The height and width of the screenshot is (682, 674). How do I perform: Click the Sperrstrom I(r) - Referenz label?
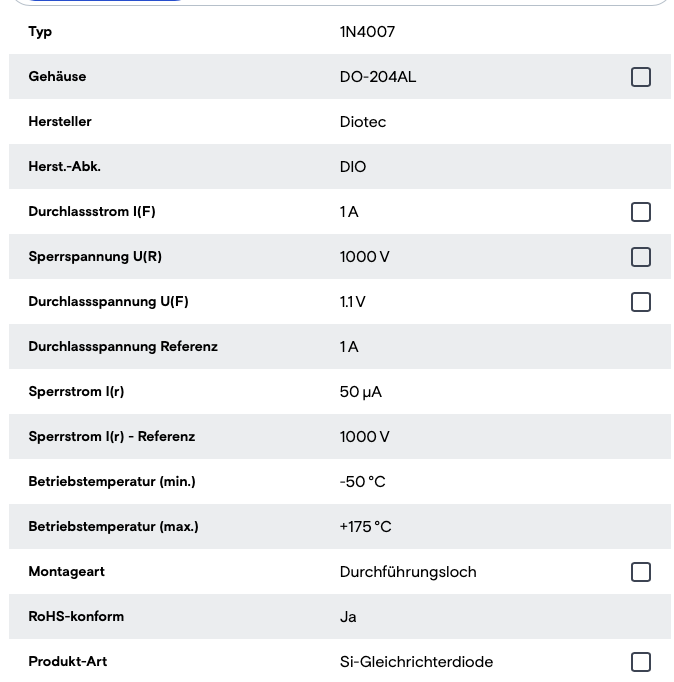pos(112,437)
